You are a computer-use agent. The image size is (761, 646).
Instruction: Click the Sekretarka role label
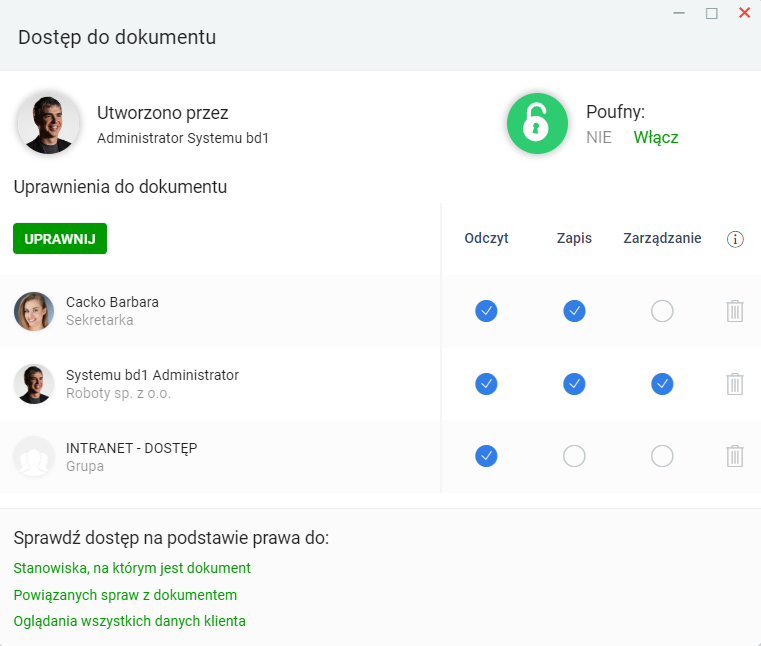[x=99, y=320]
